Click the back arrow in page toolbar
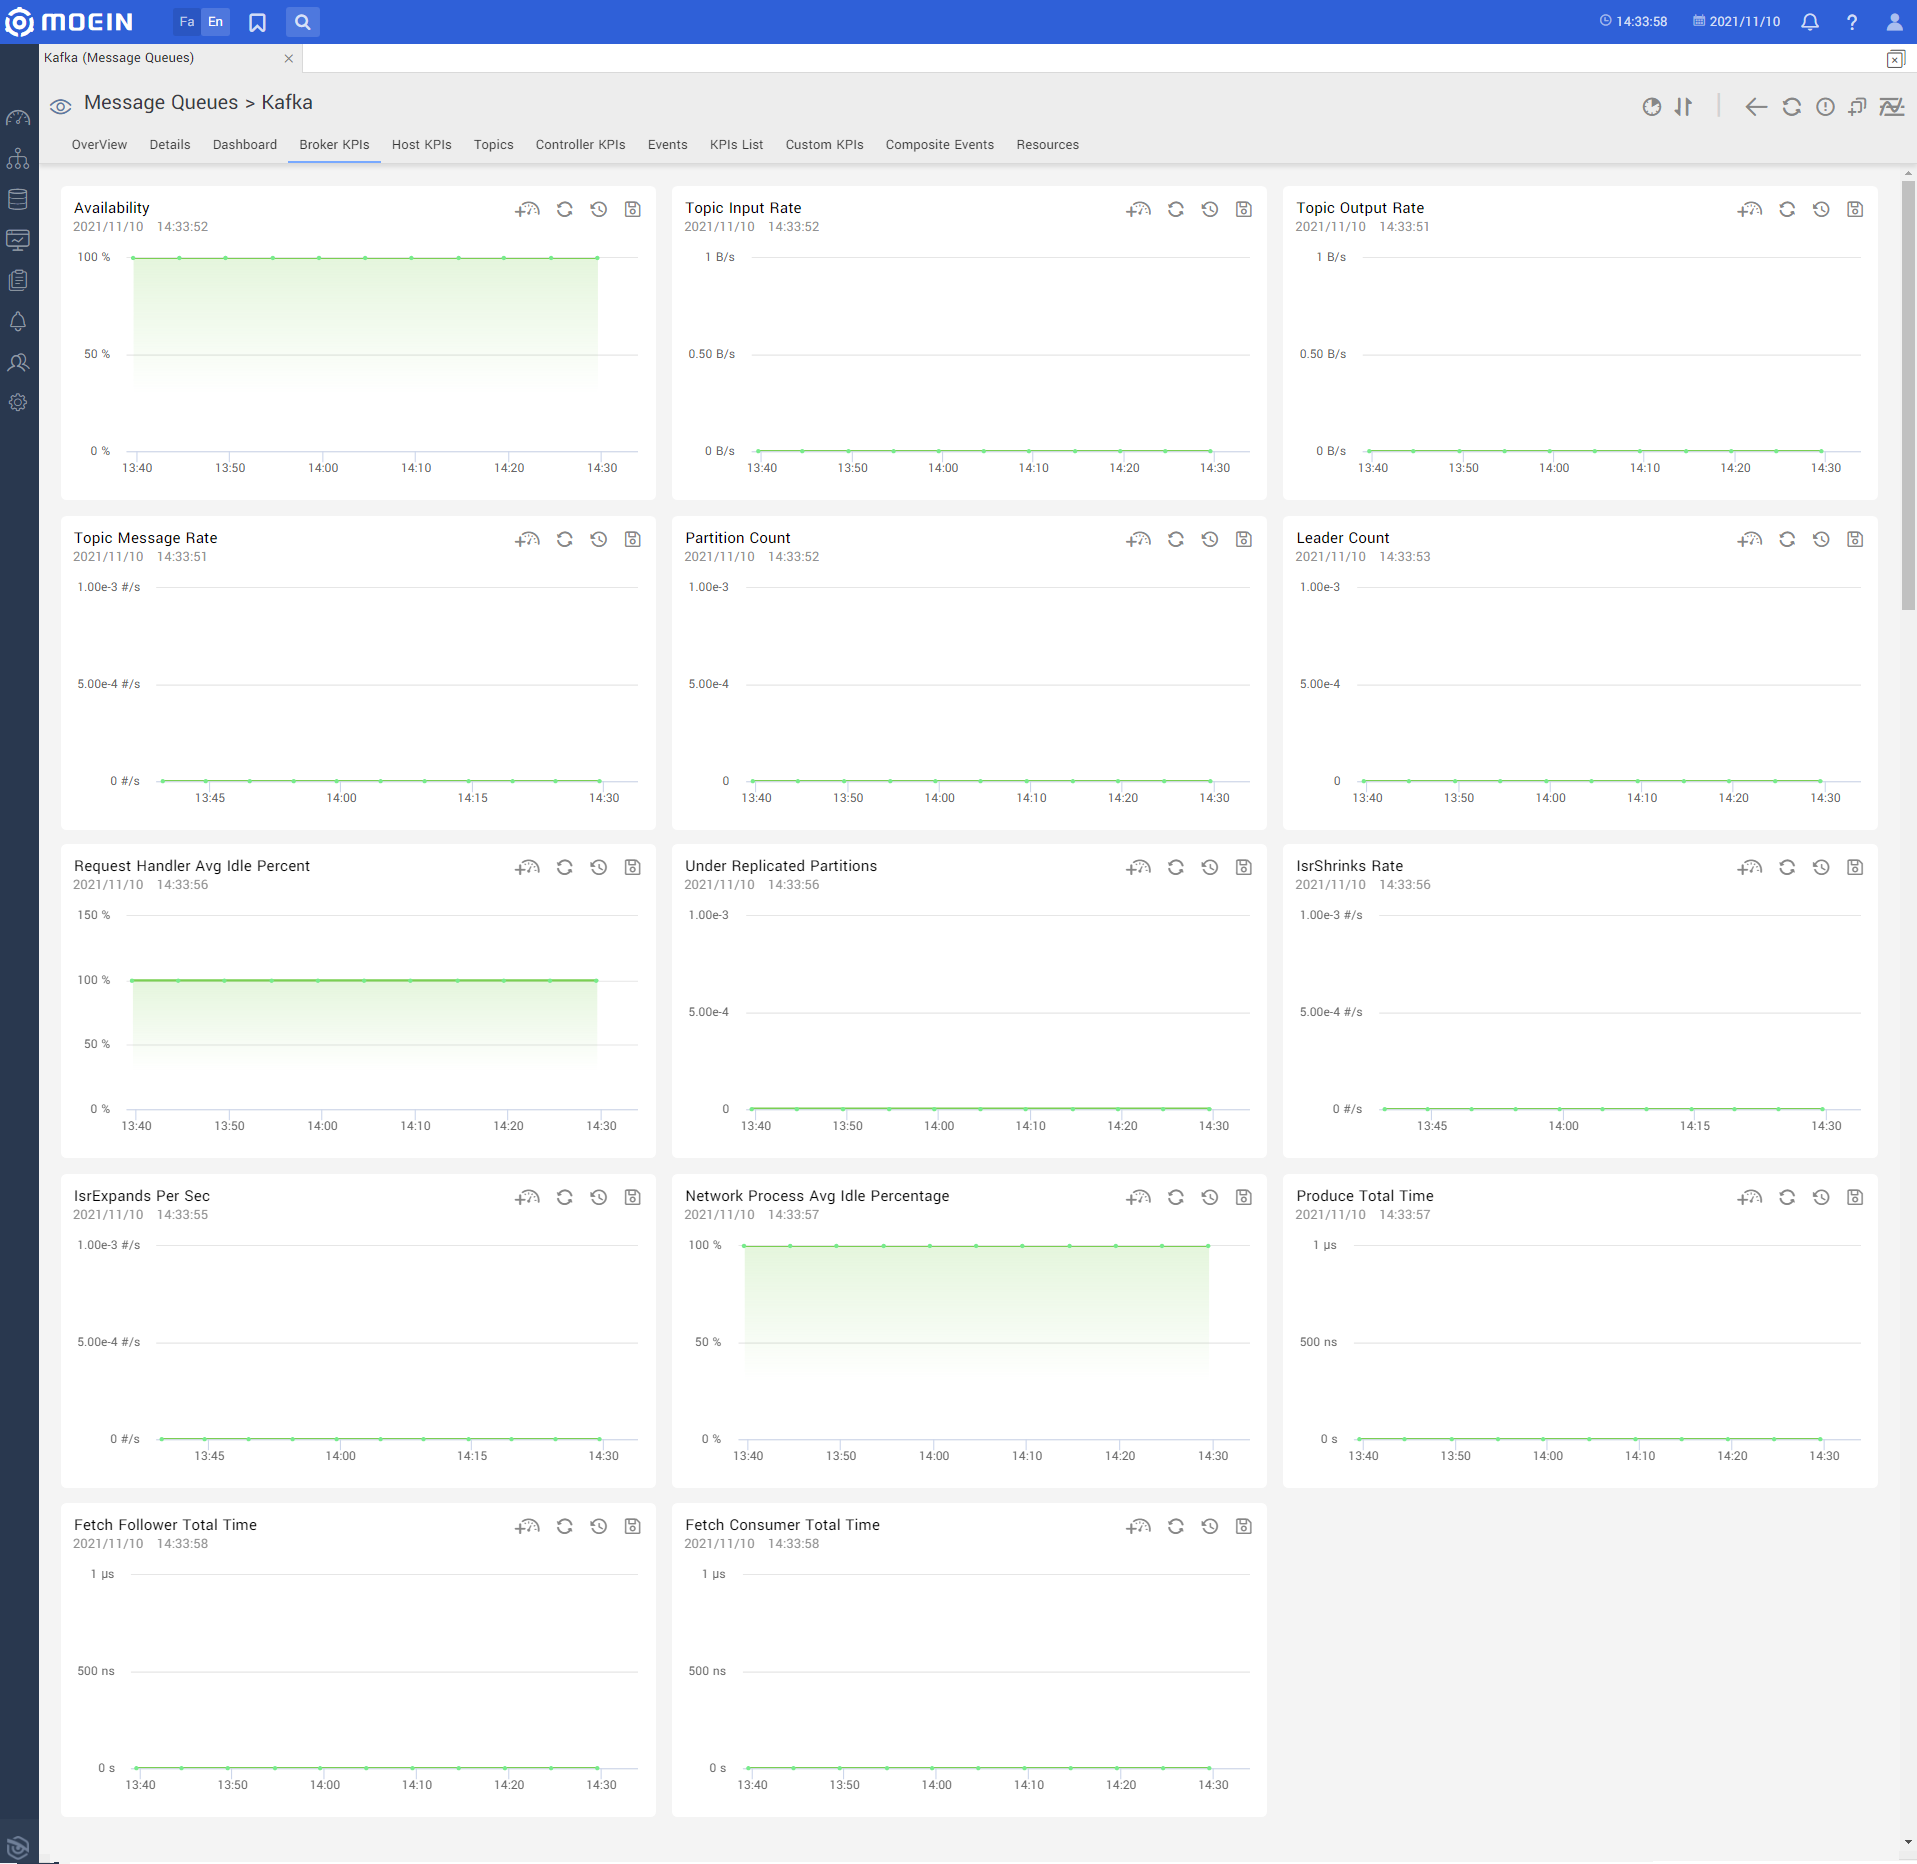The height and width of the screenshot is (1864, 1917). [1756, 107]
